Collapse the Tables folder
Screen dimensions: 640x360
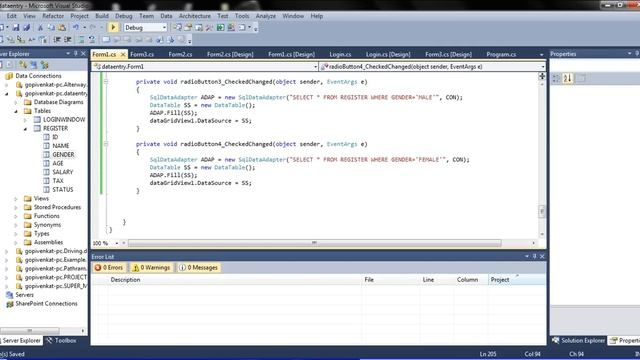[x=16, y=111]
